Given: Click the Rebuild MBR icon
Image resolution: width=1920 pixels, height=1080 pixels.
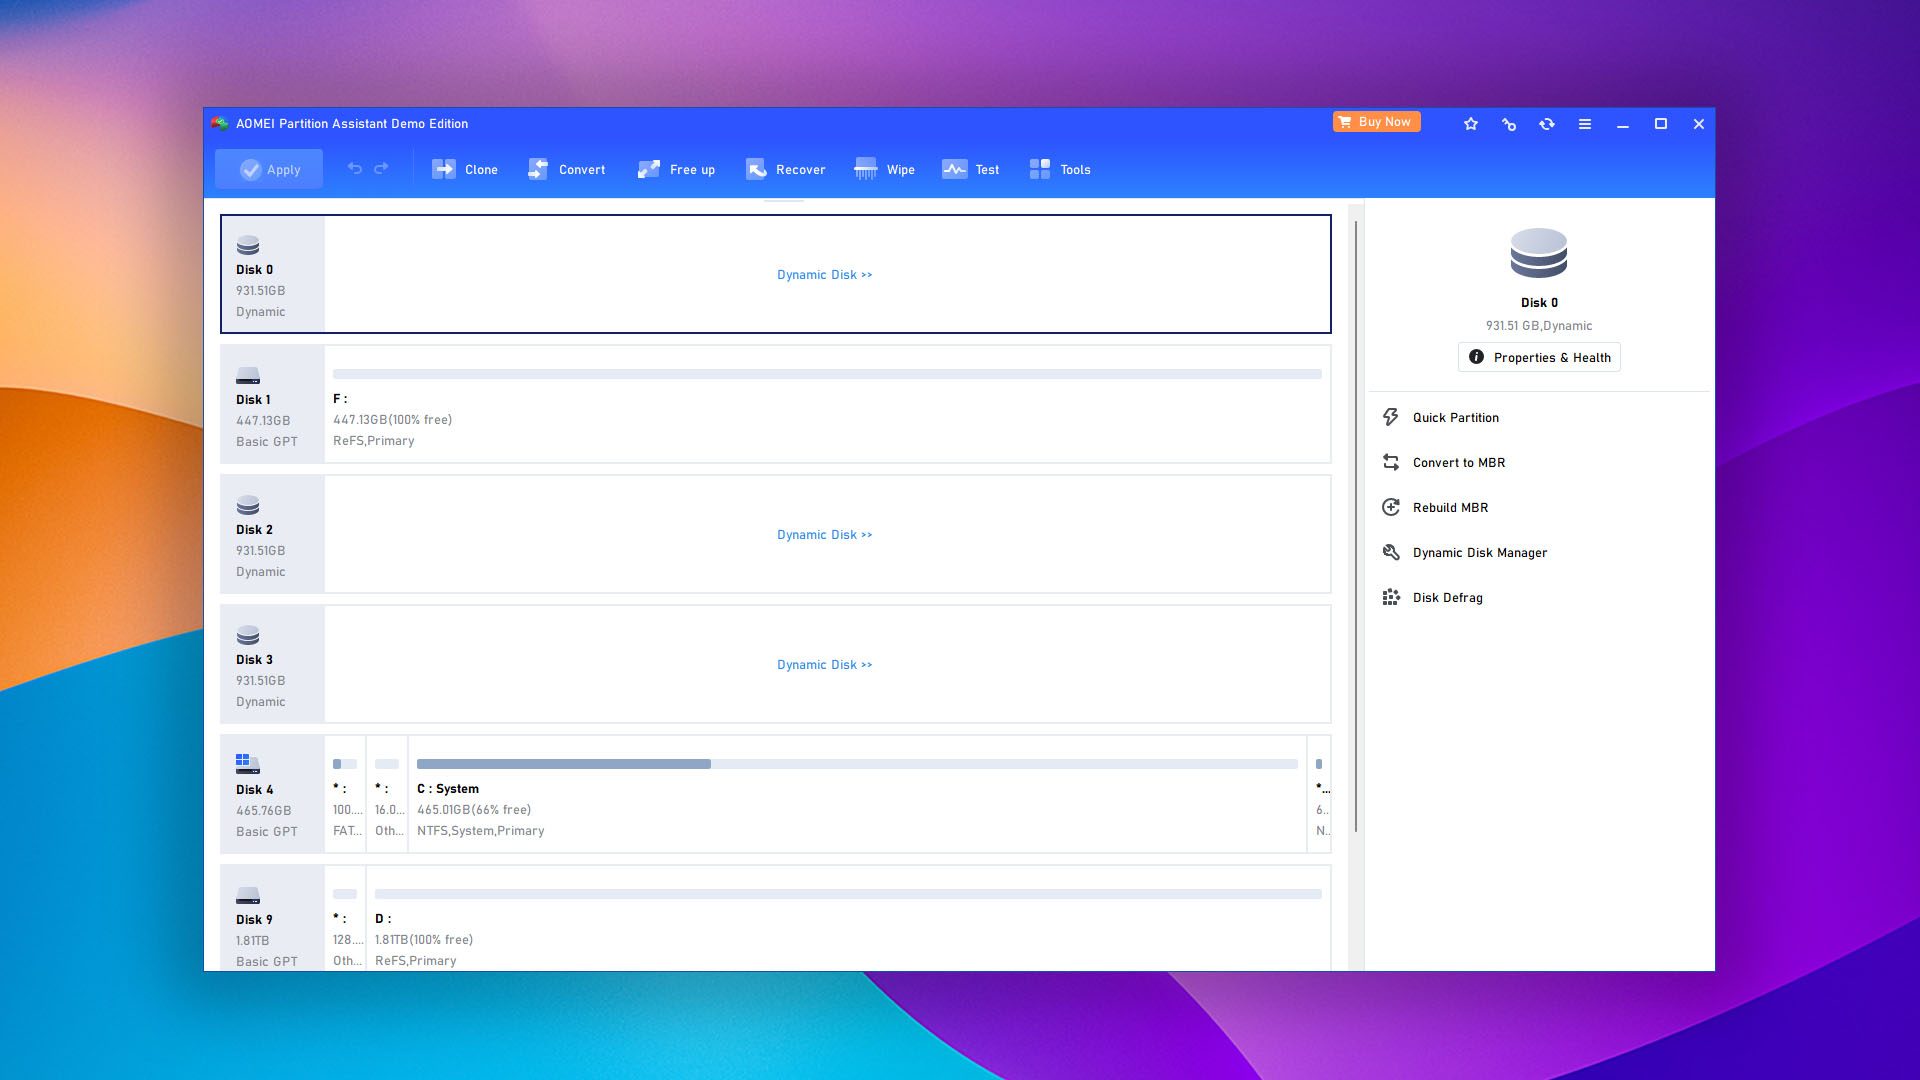Looking at the screenshot, I should 1391,507.
